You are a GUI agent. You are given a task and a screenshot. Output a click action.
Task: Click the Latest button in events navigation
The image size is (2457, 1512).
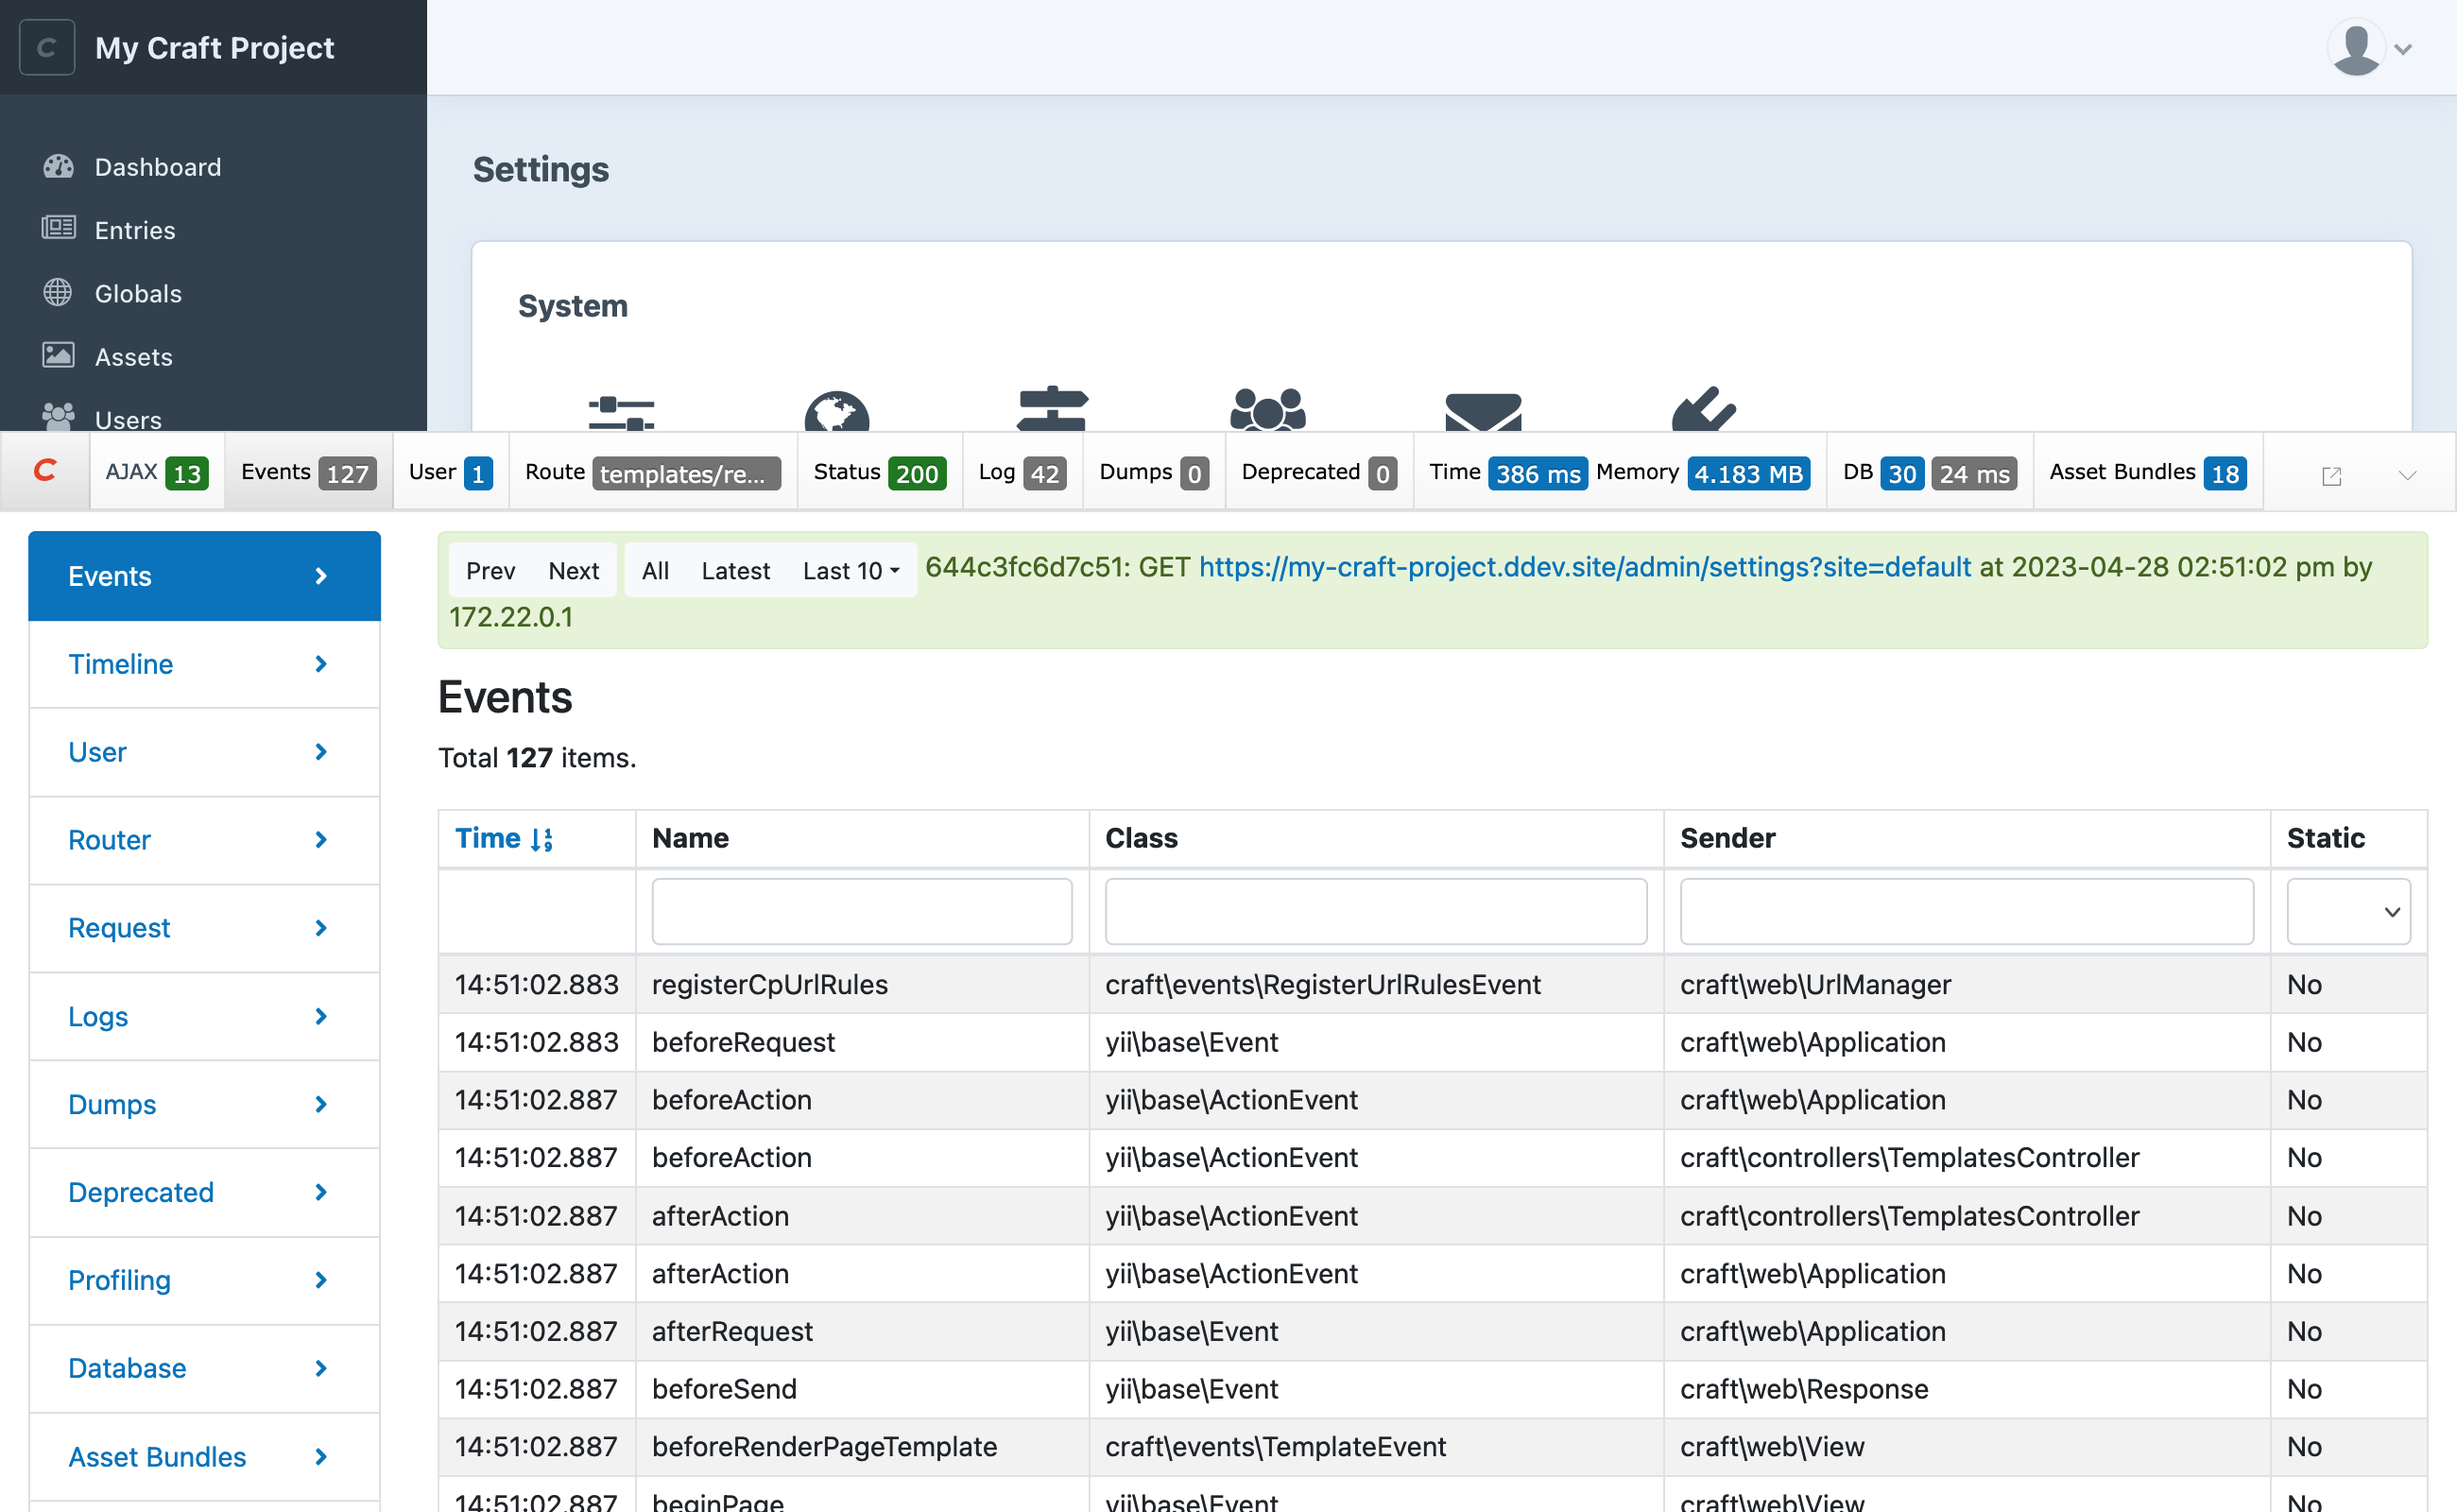(733, 570)
